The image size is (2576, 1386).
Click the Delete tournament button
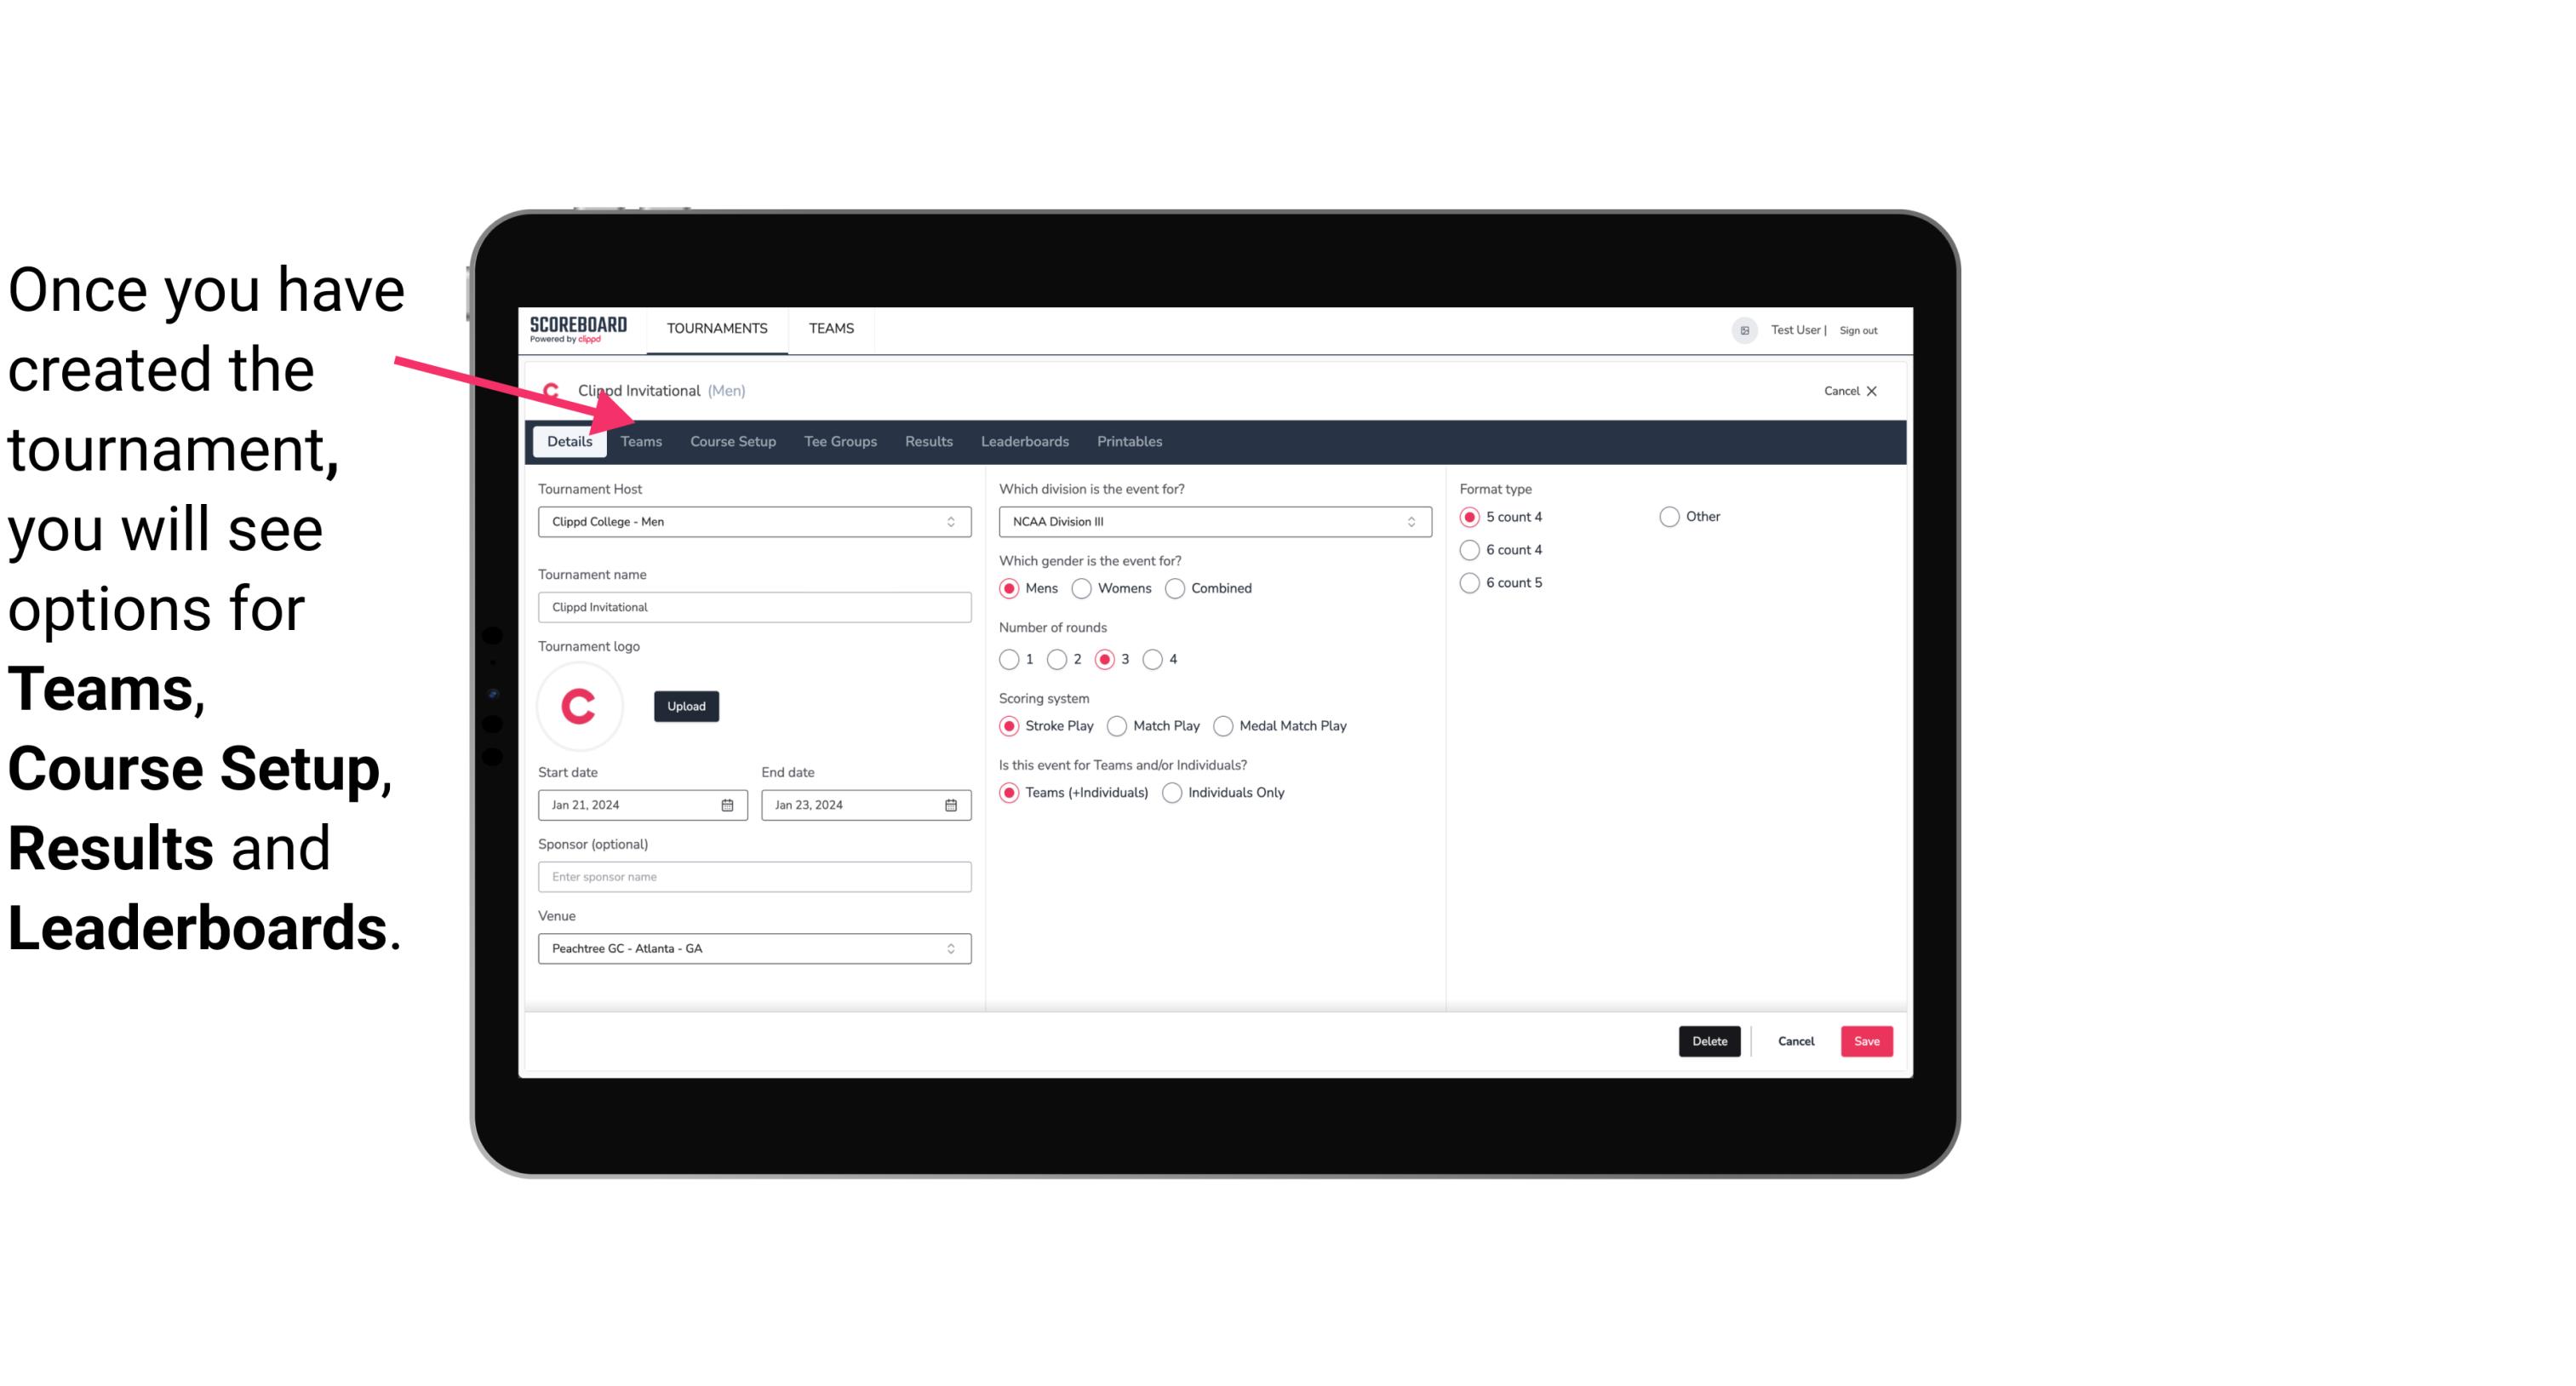[1709, 1041]
